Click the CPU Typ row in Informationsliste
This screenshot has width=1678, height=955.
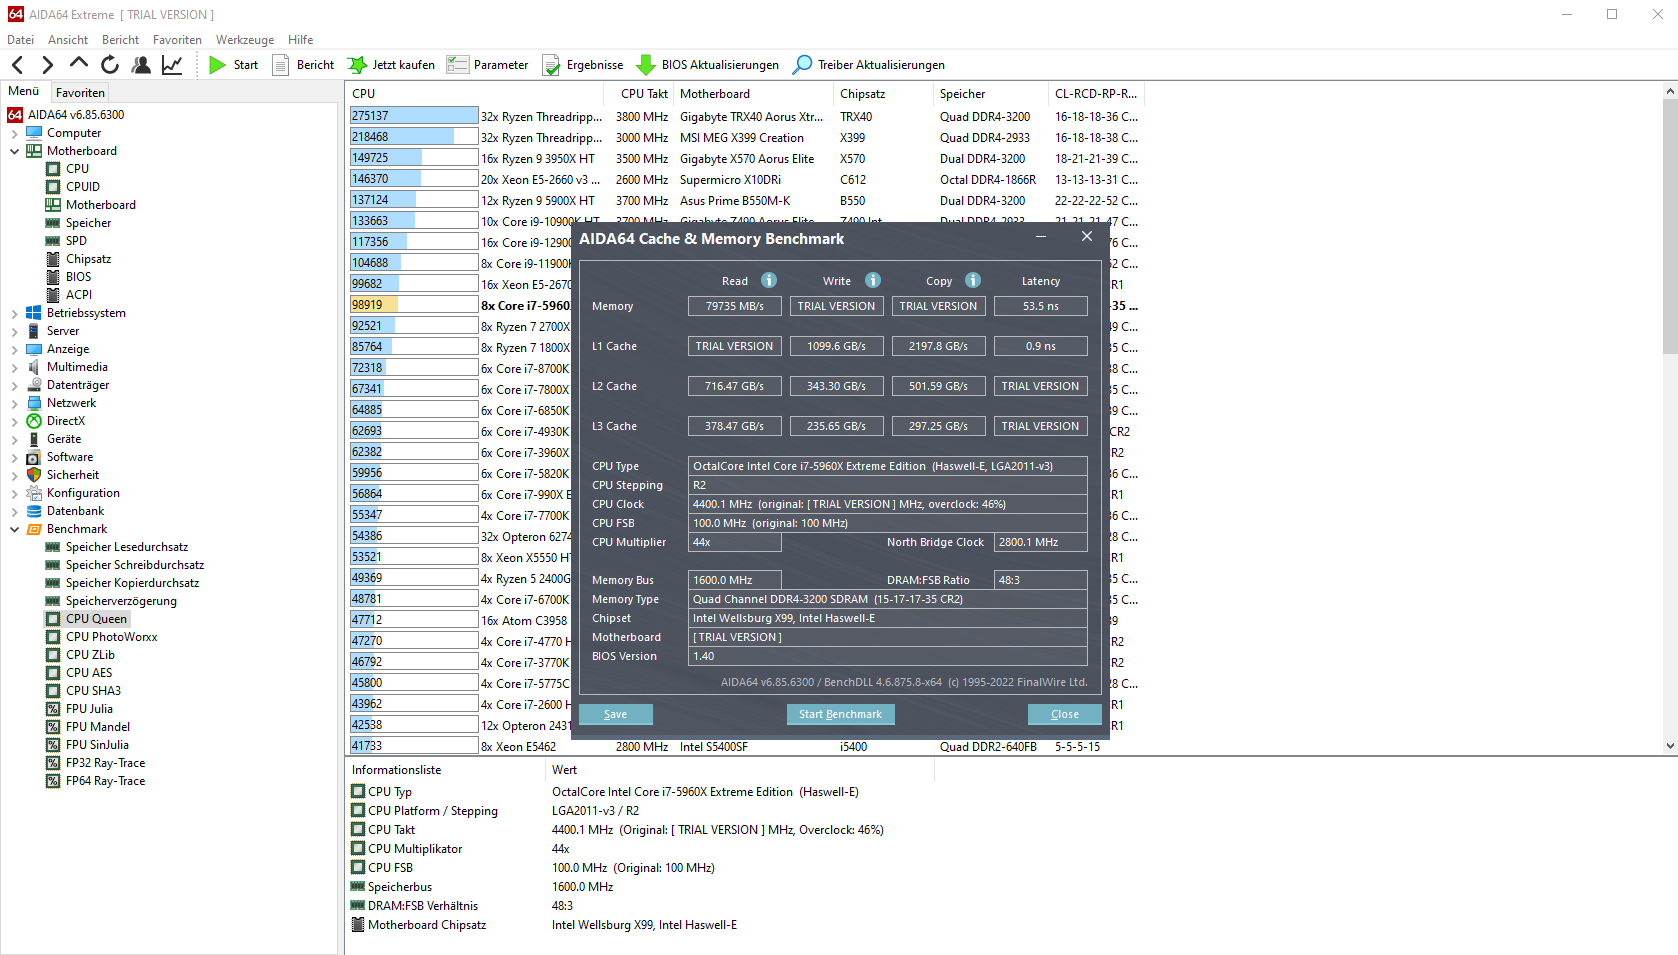(640, 792)
